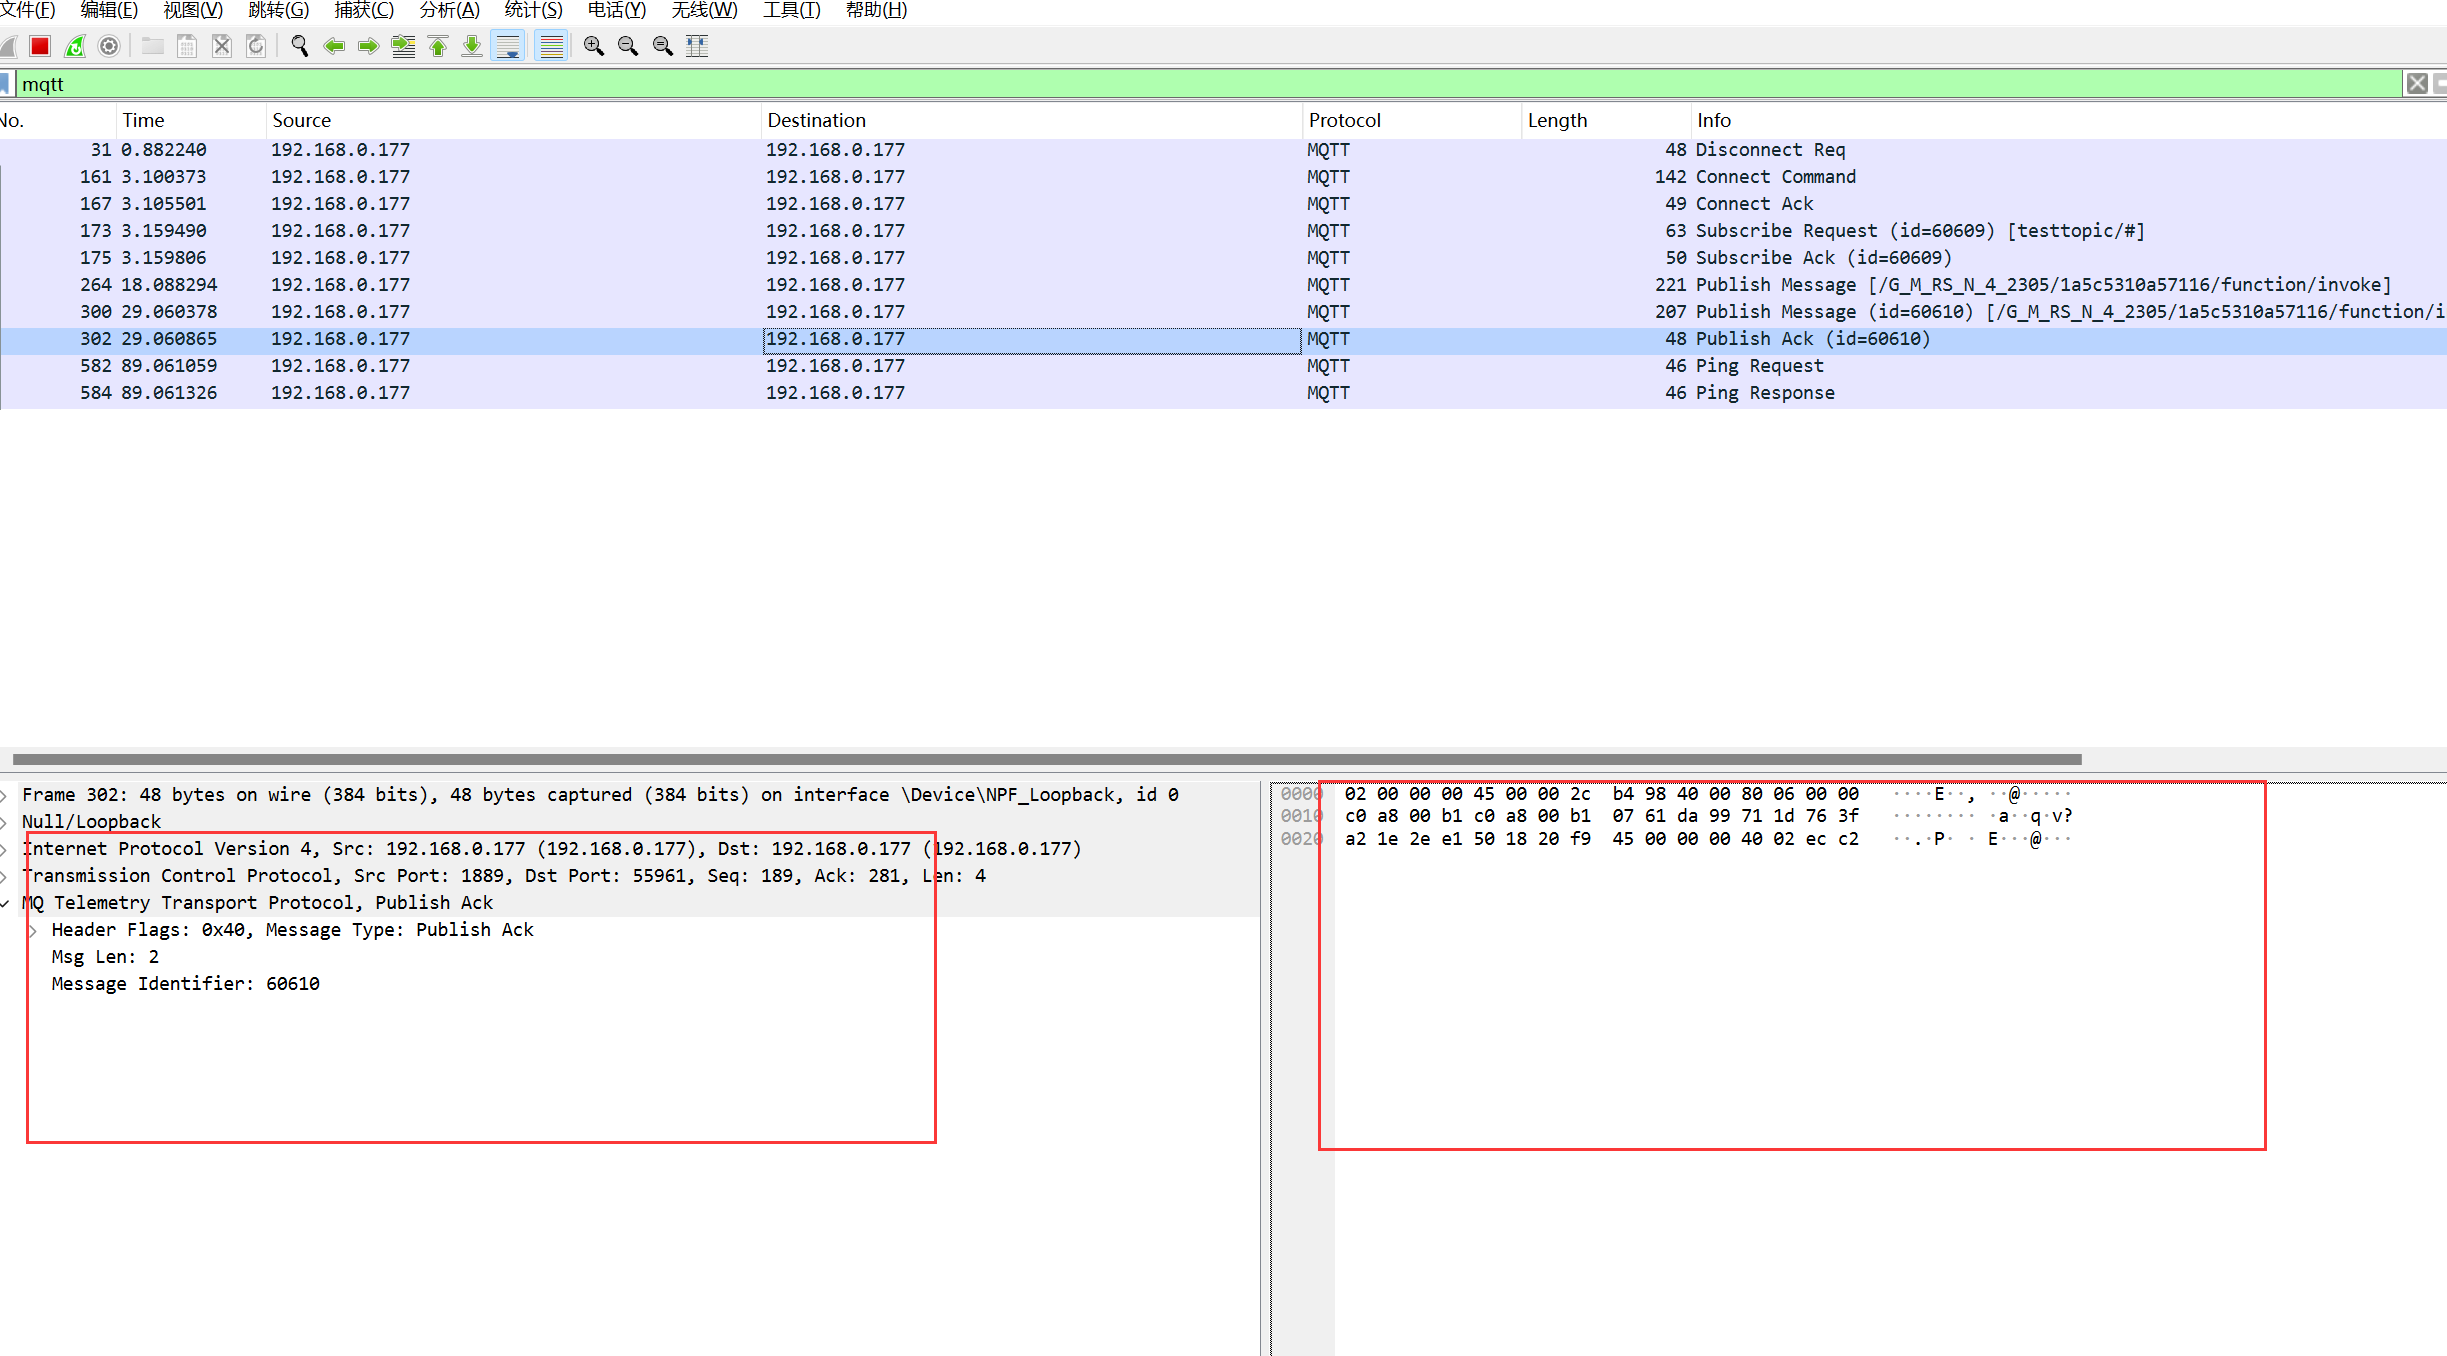Open the 视图(V) menu
The image size is (2447, 1356).
pos(193,10)
